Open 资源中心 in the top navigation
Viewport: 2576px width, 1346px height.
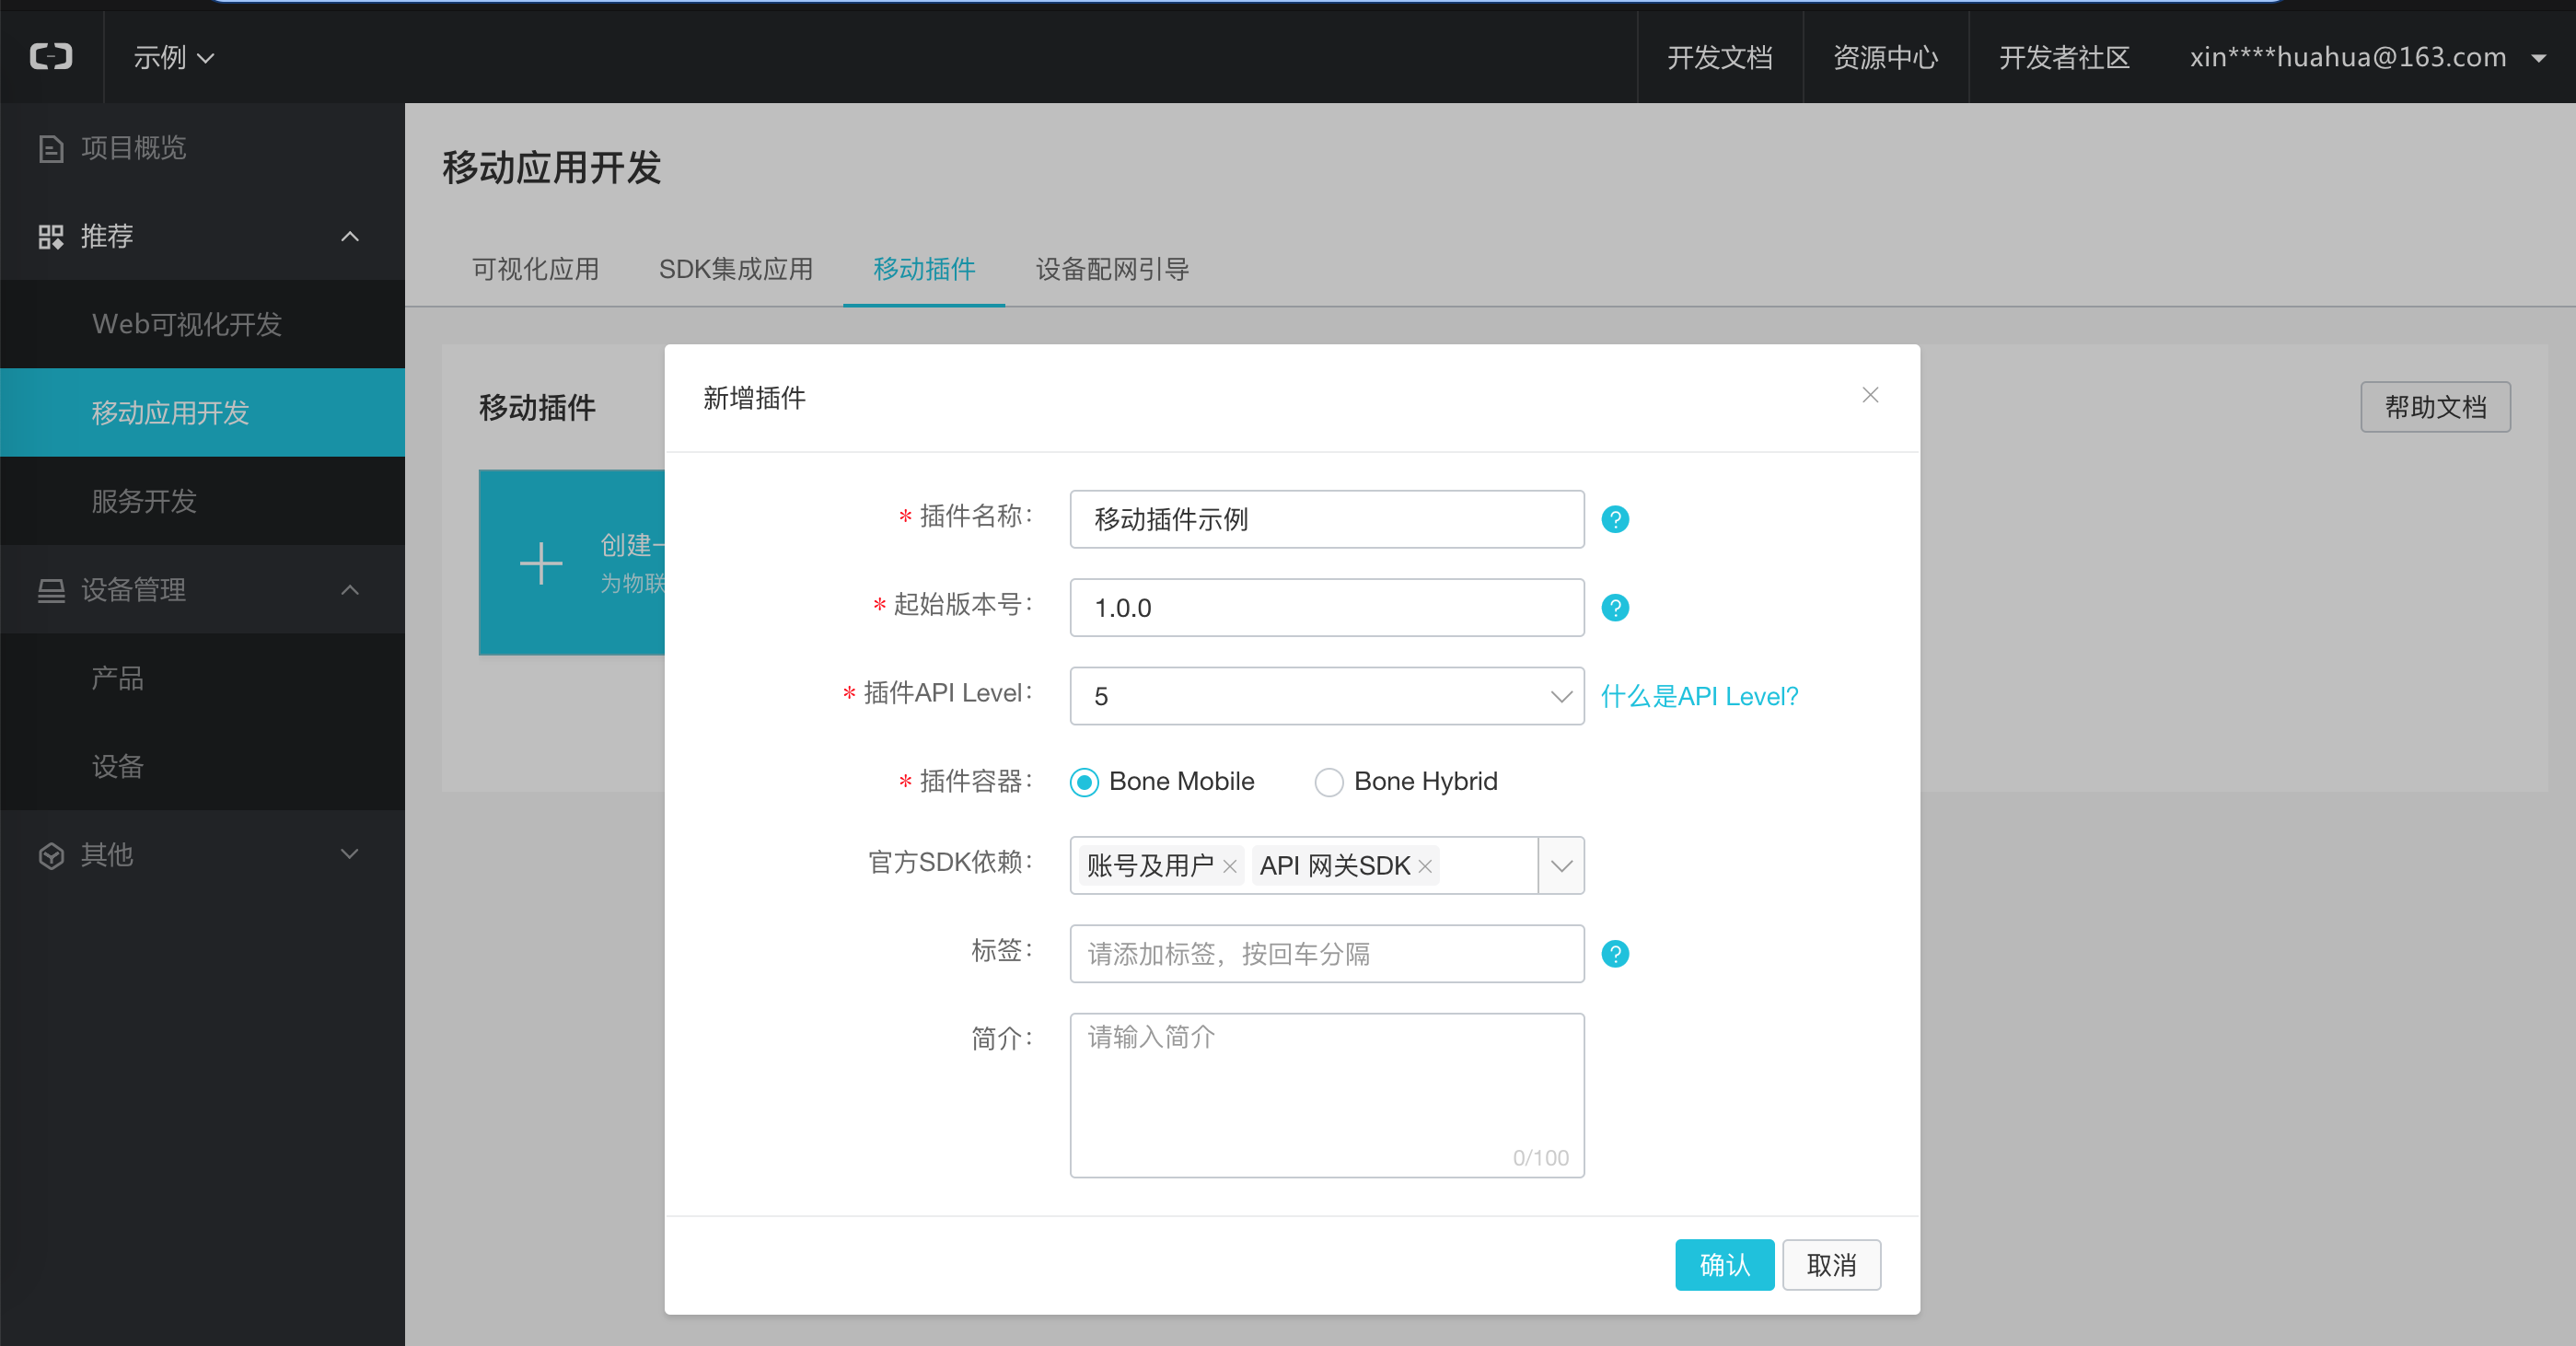1885,57
